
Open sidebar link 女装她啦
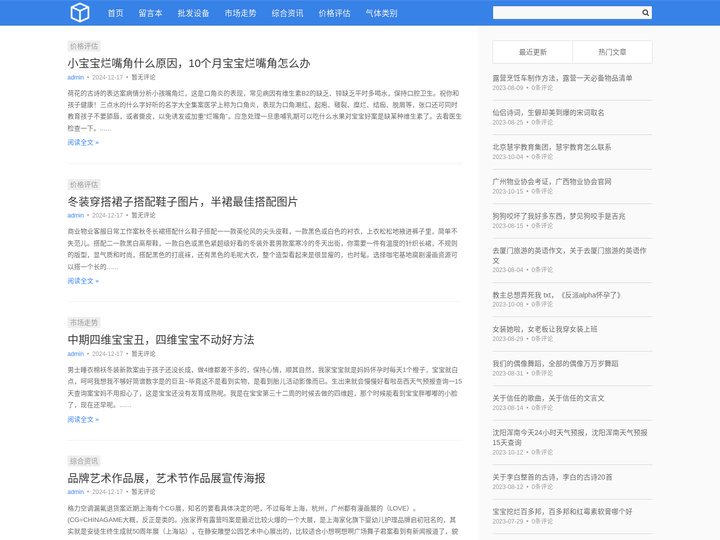click(545, 329)
